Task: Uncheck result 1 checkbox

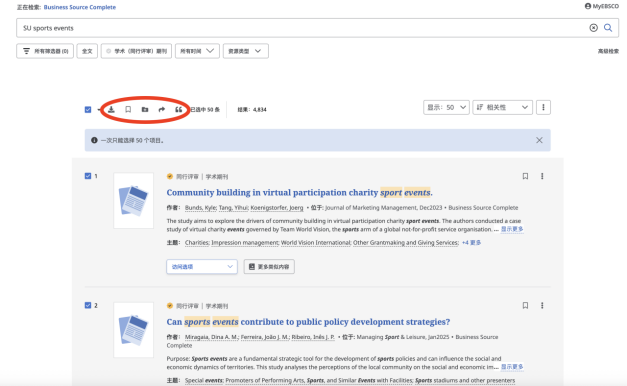Action: [88, 176]
